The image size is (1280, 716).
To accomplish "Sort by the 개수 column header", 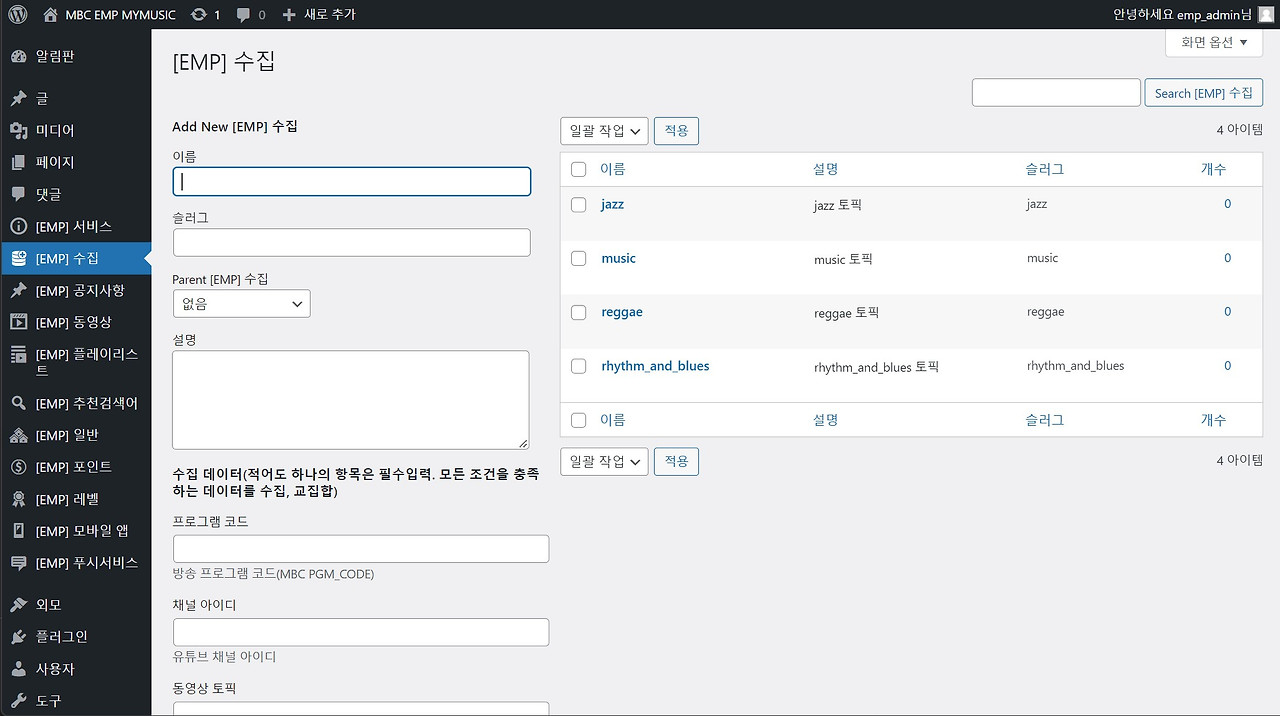I will [x=1213, y=169].
